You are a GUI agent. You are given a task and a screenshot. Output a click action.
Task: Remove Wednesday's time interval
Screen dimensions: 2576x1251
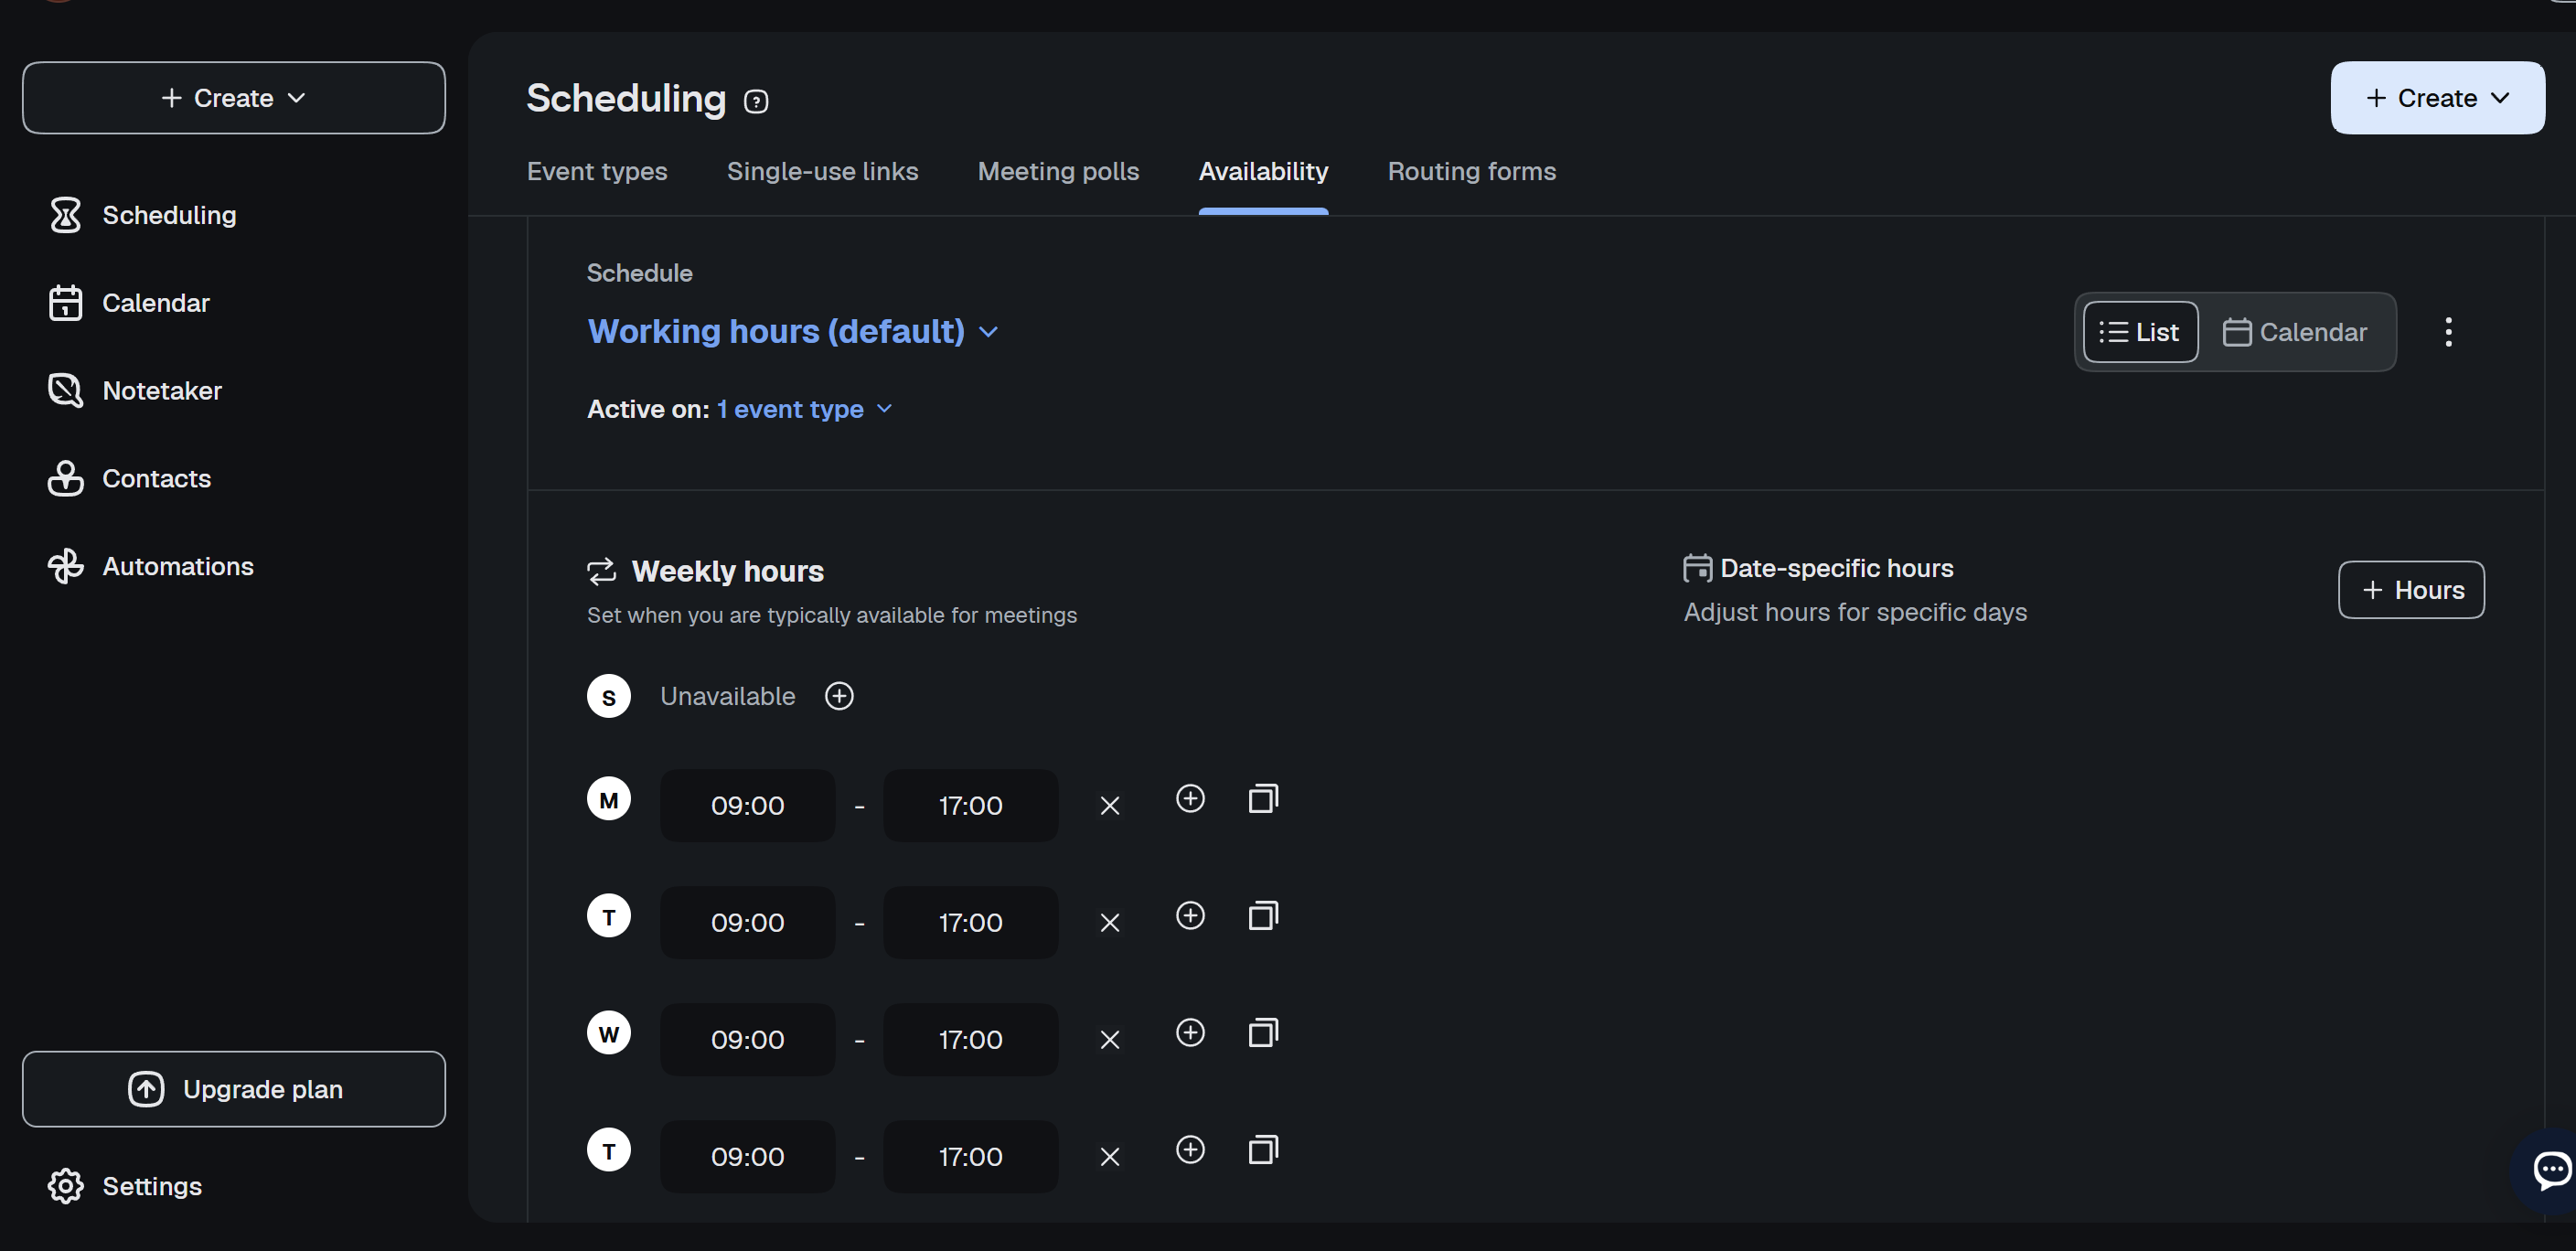point(1110,1040)
